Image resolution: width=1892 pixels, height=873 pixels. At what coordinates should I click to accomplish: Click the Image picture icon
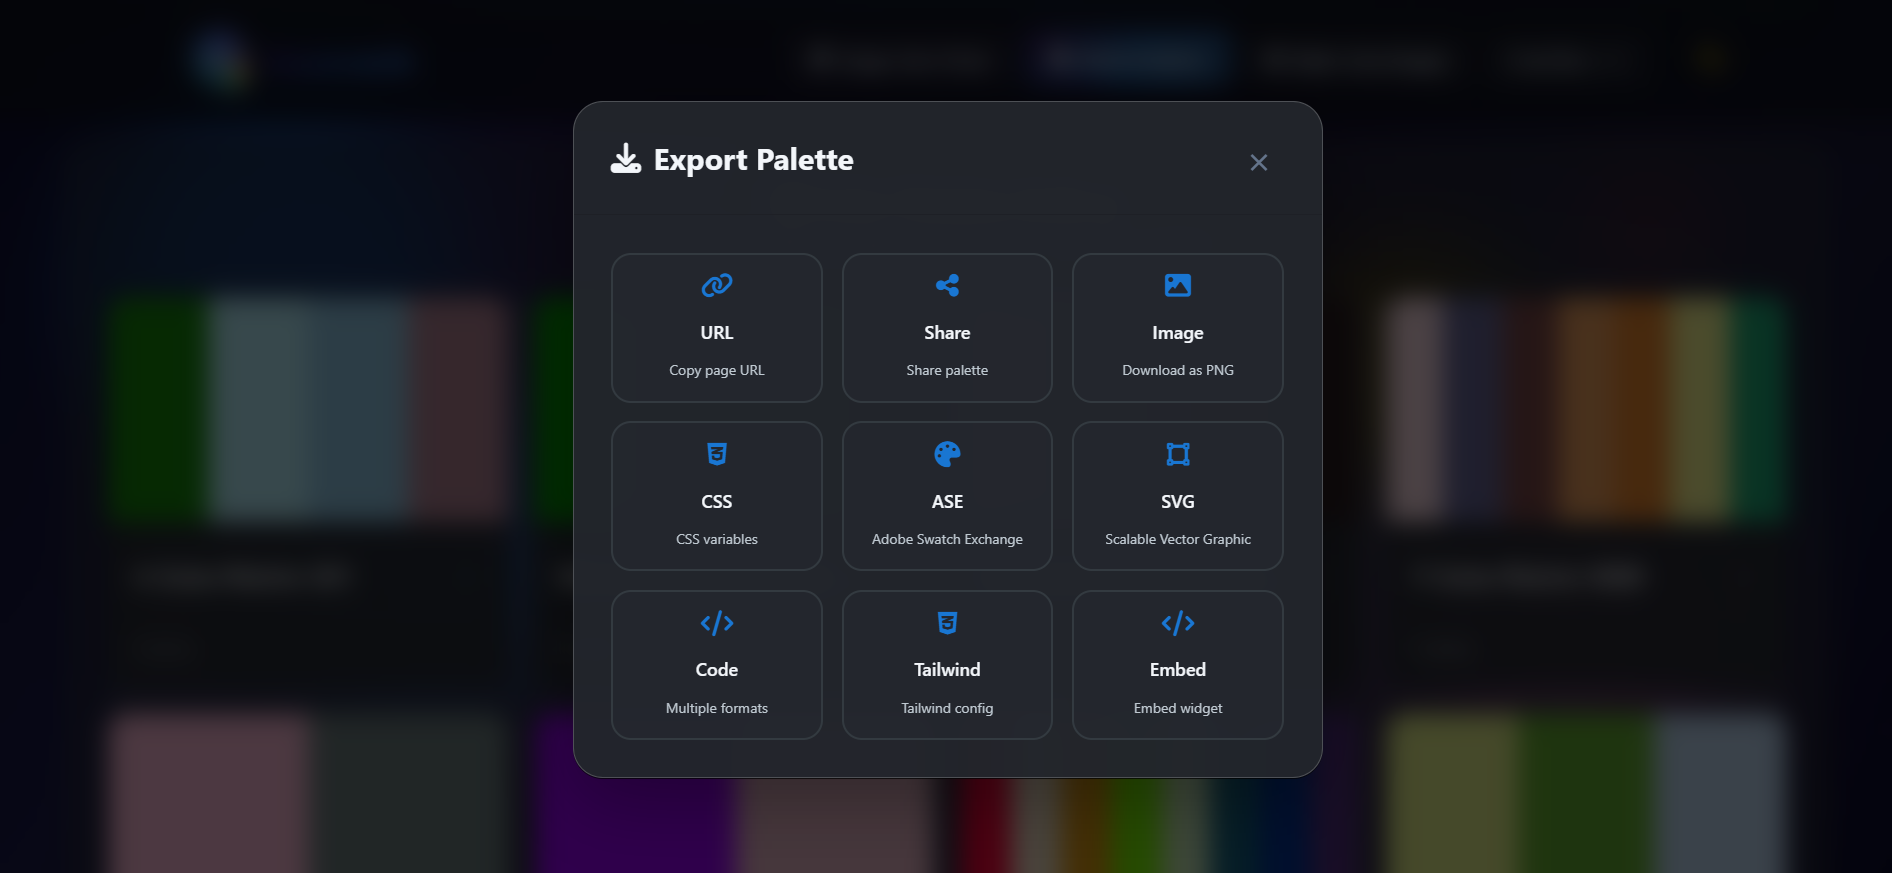pos(1178,285)
